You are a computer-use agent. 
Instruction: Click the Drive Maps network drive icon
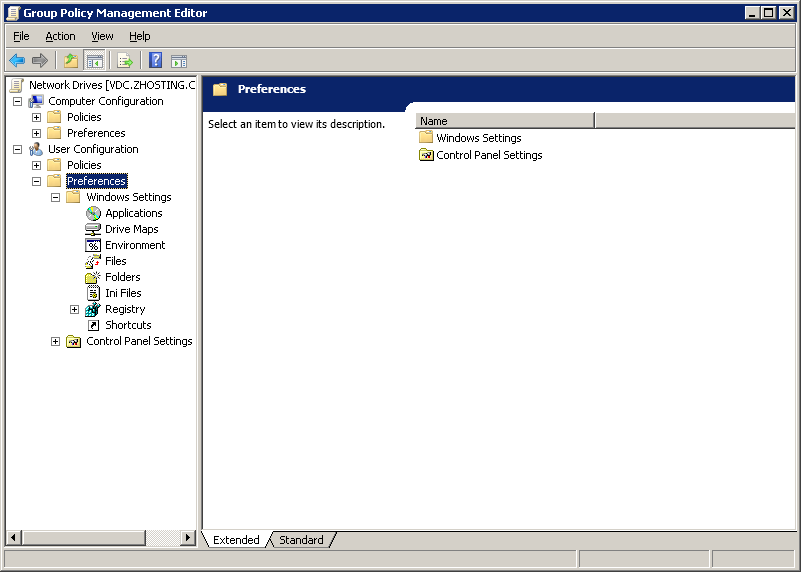click(x=92, y=229)
